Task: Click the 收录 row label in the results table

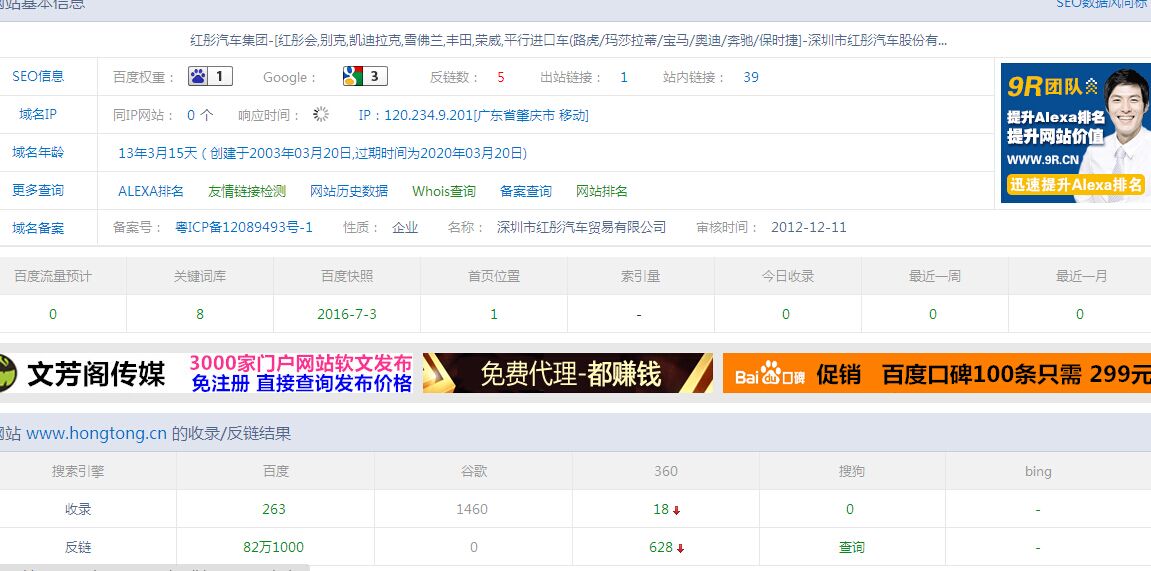Action: 78,509
